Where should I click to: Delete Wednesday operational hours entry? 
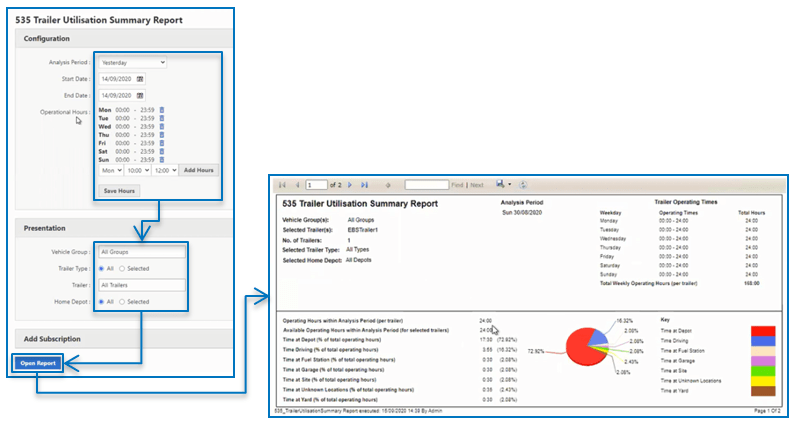[x=162, y=128]
